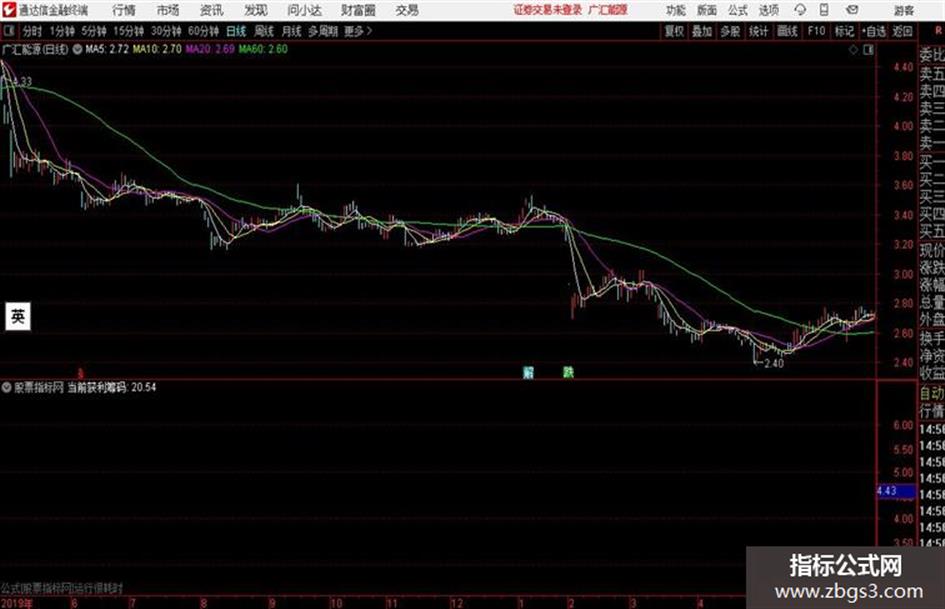Open the 版面 menu
Viewport: 945px width, 609px height.
707,10
